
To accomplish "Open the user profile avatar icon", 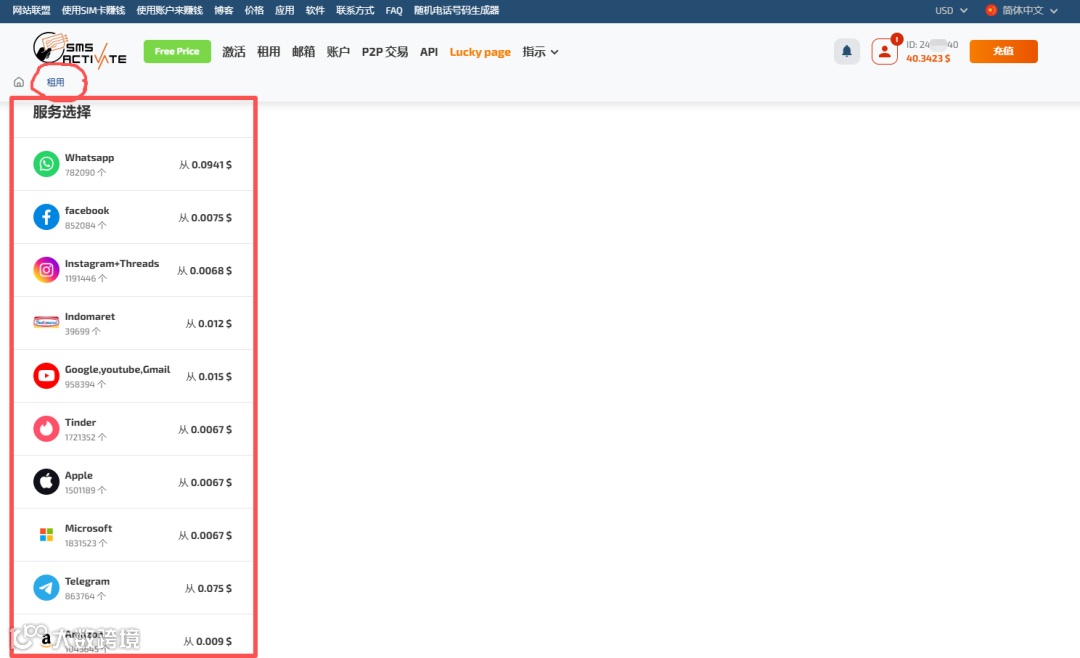I will 884,52.
